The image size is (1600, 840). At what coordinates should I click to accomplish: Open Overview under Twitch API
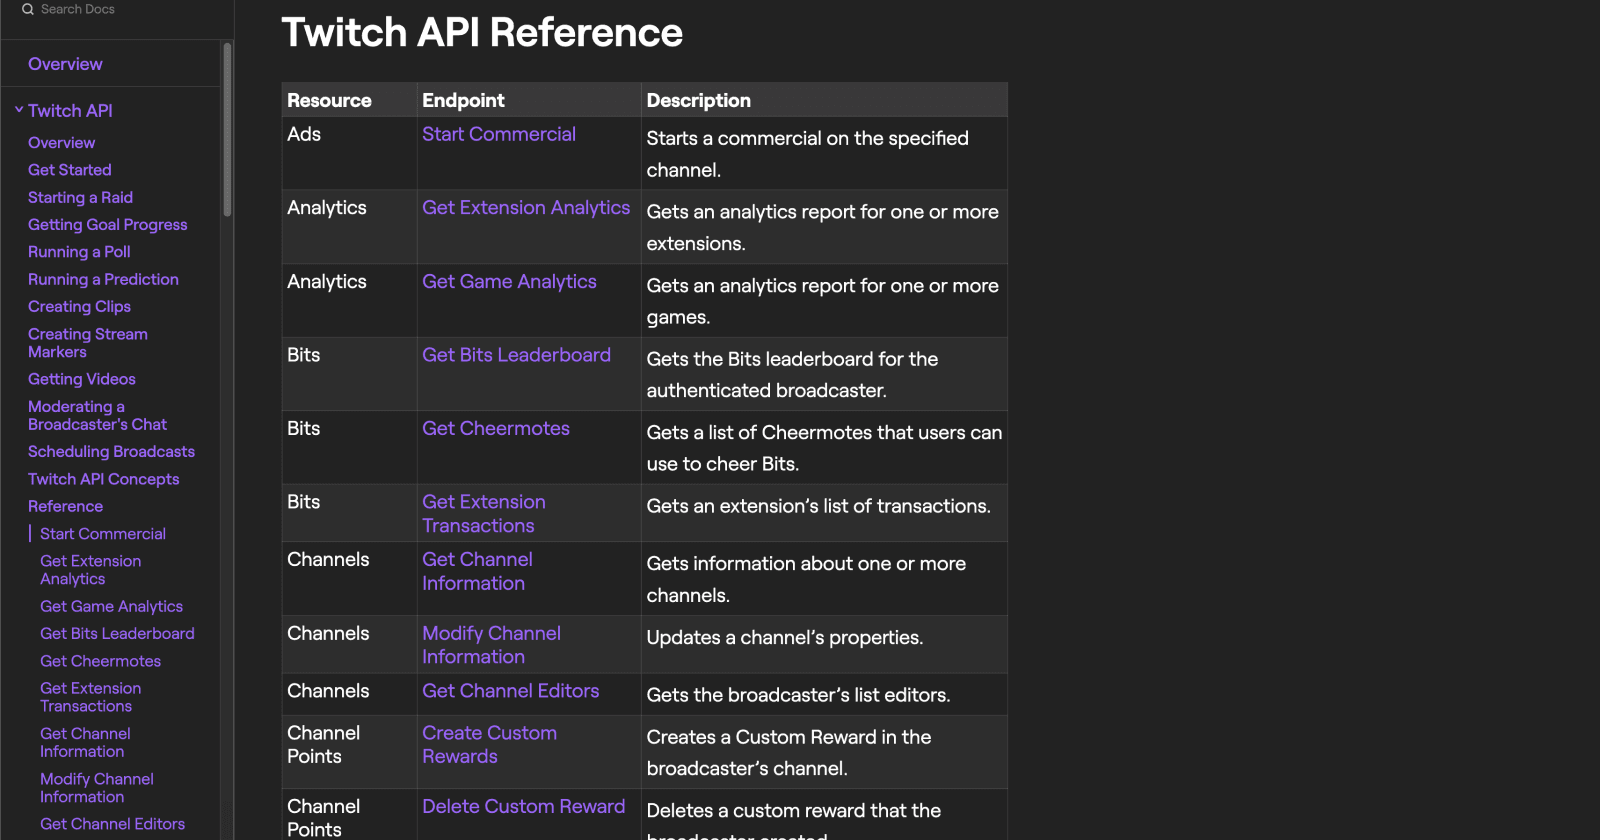[x=61, y=143]
